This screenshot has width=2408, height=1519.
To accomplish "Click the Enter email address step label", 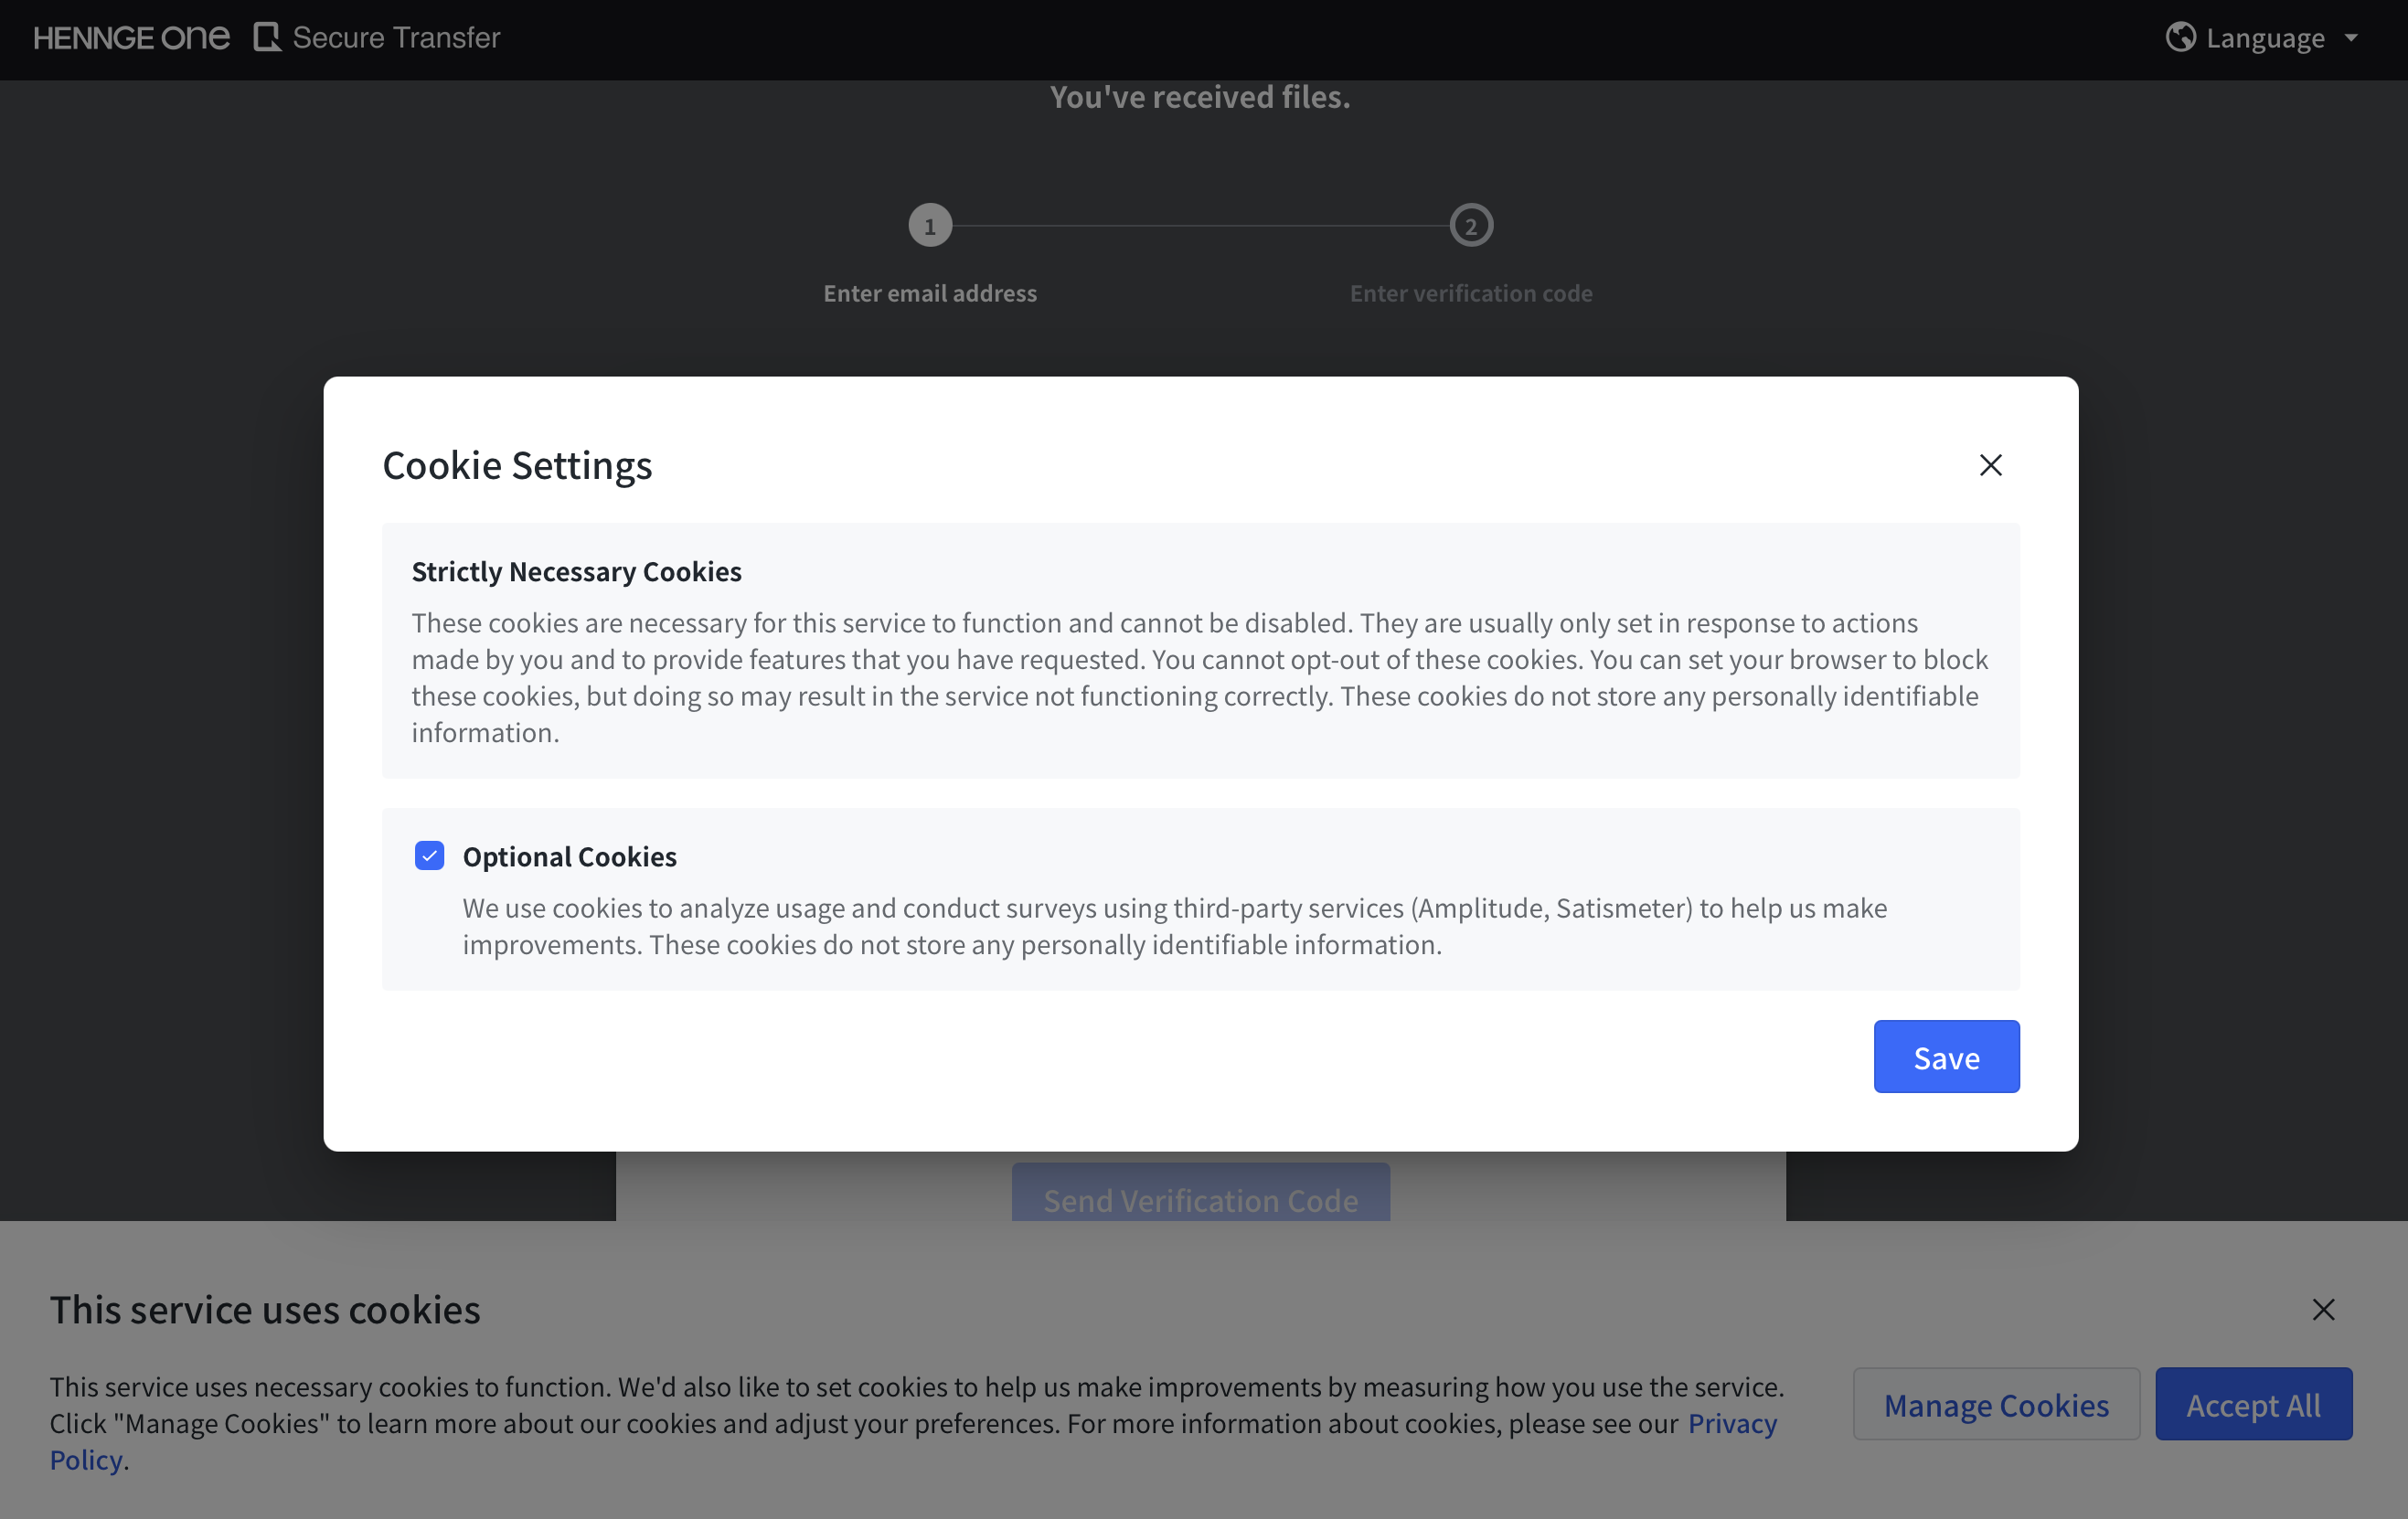I will [930, 293].
